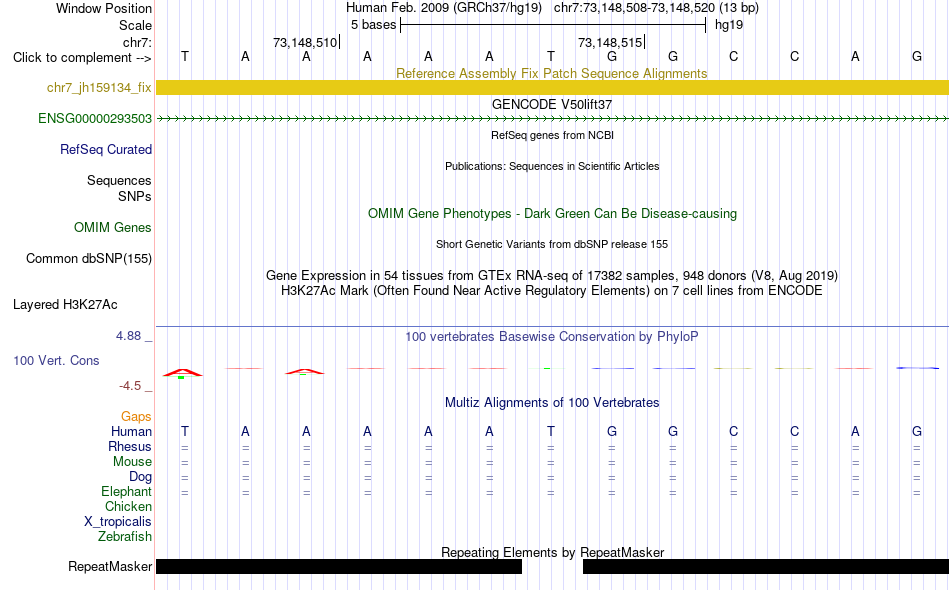Select the RefSeq Curated track label
Viewport: 950px width, 590px height.
105,149
